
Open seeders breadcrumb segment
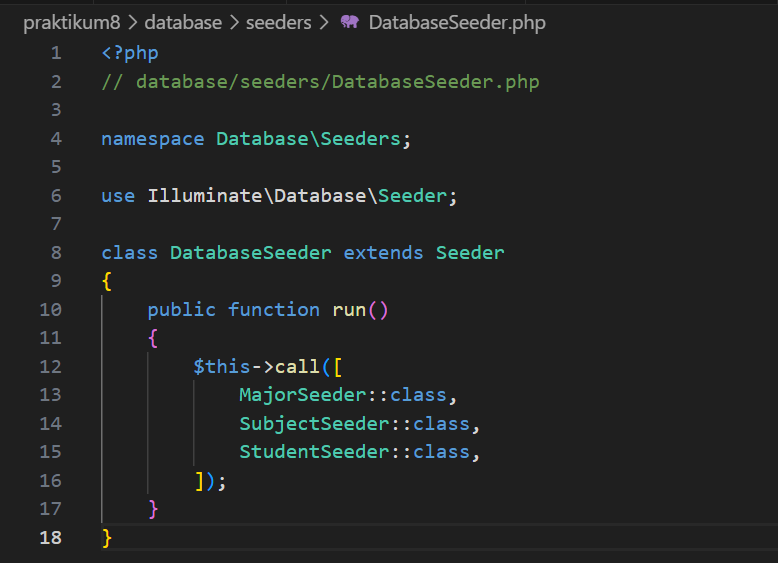(279, 22)
